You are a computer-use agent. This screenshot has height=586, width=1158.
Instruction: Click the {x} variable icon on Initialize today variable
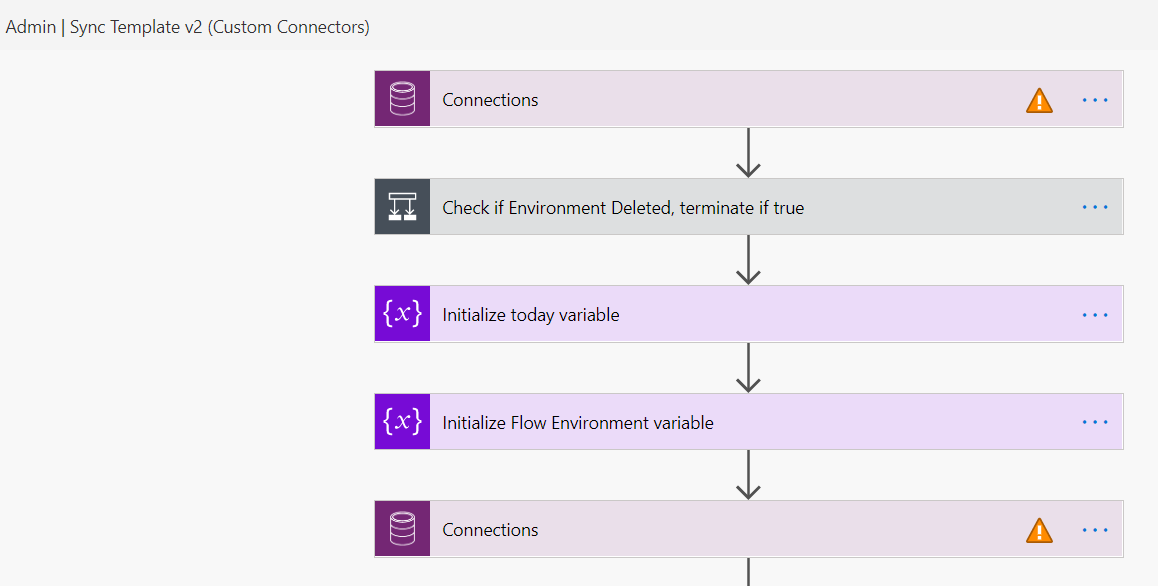click(401, 313)
